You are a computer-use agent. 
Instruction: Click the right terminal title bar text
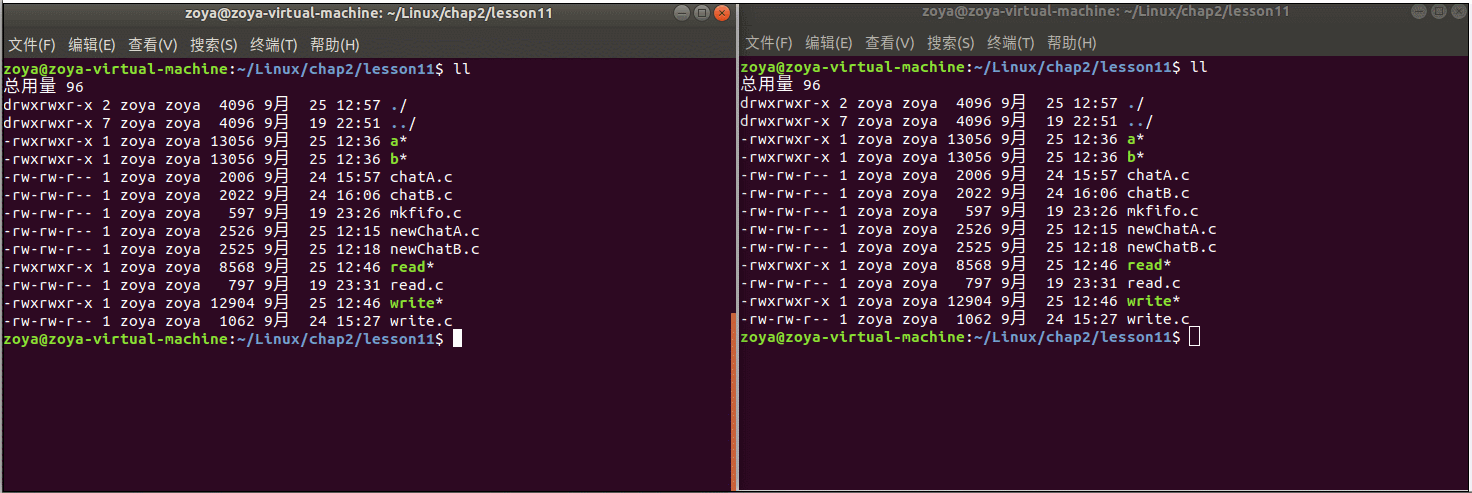1106,11
